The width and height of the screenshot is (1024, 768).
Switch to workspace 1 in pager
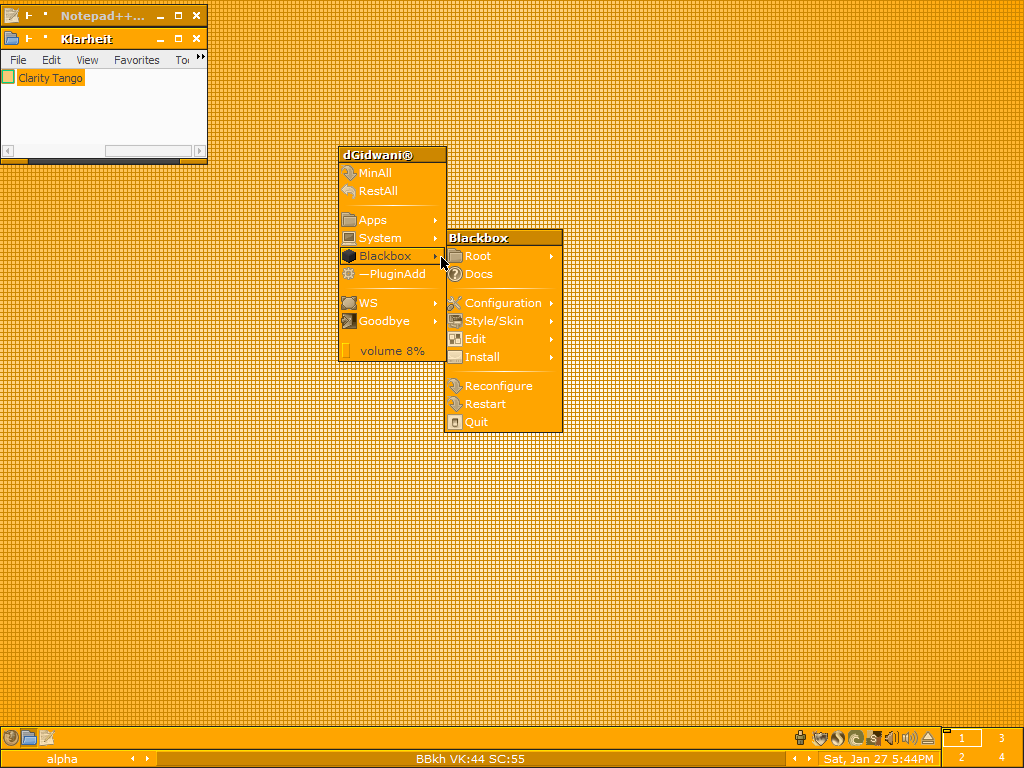click(x=962, y=739)
